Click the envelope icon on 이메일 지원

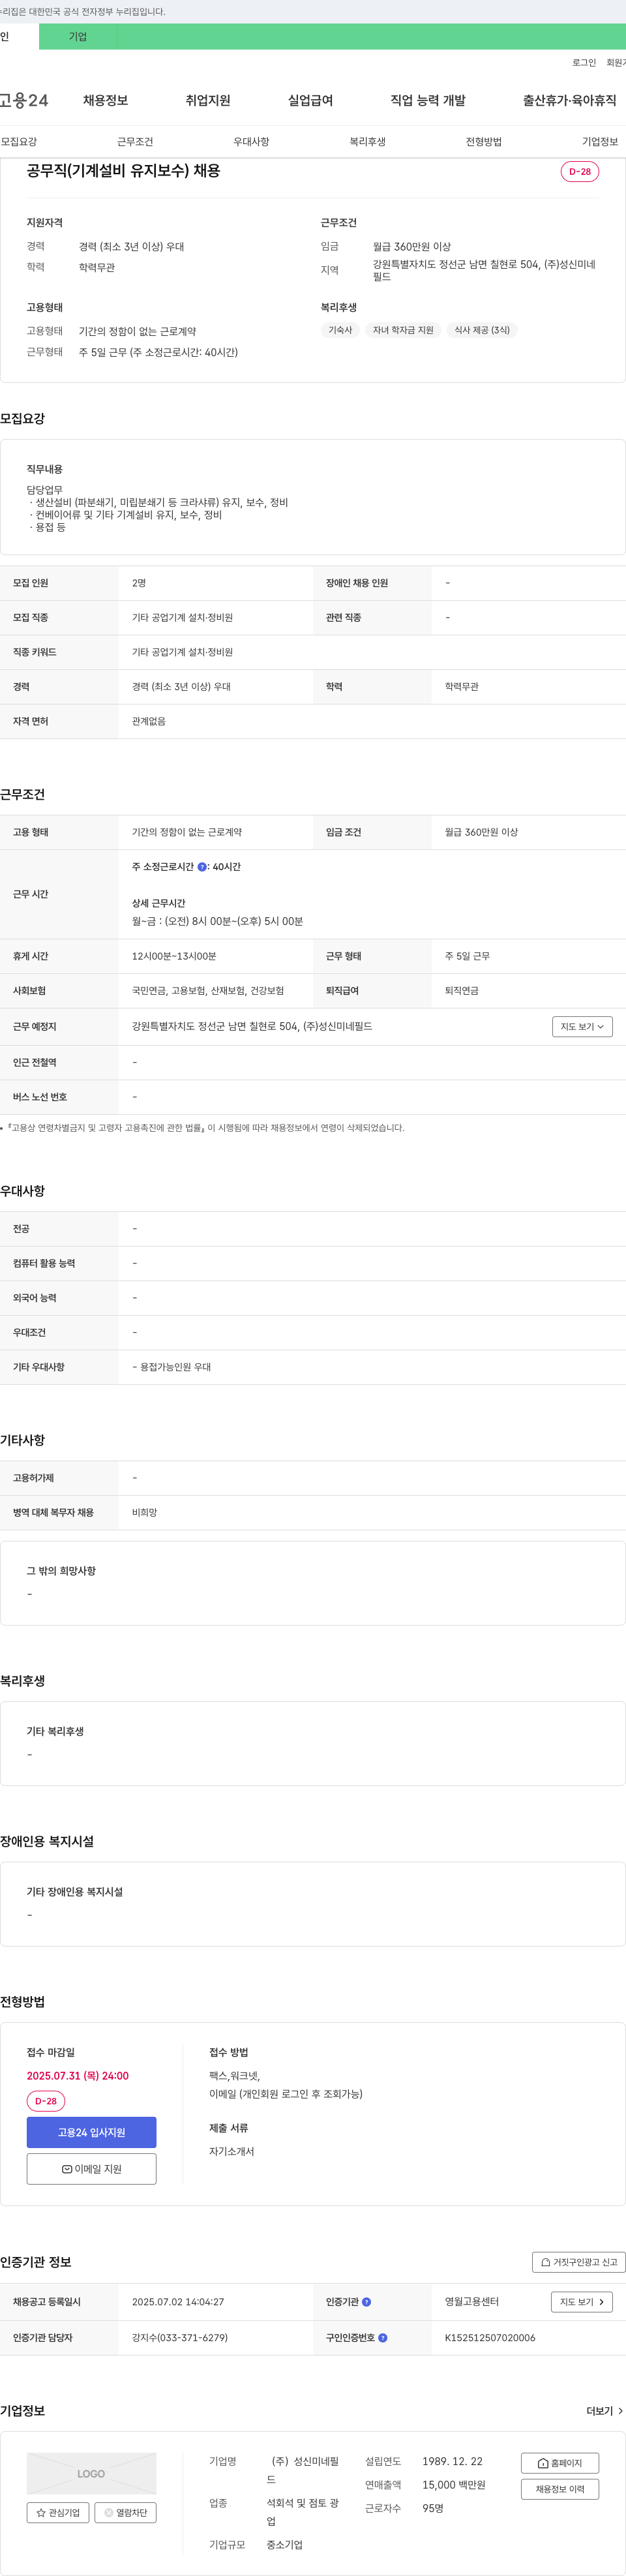click(67, 2169)
